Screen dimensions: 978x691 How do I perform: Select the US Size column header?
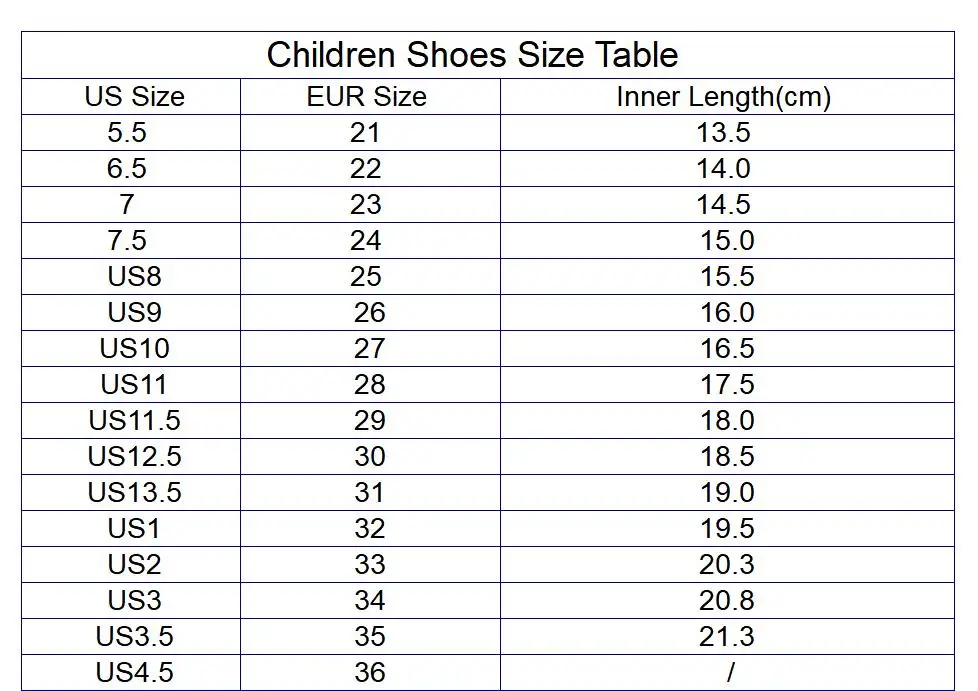(134, 97)
